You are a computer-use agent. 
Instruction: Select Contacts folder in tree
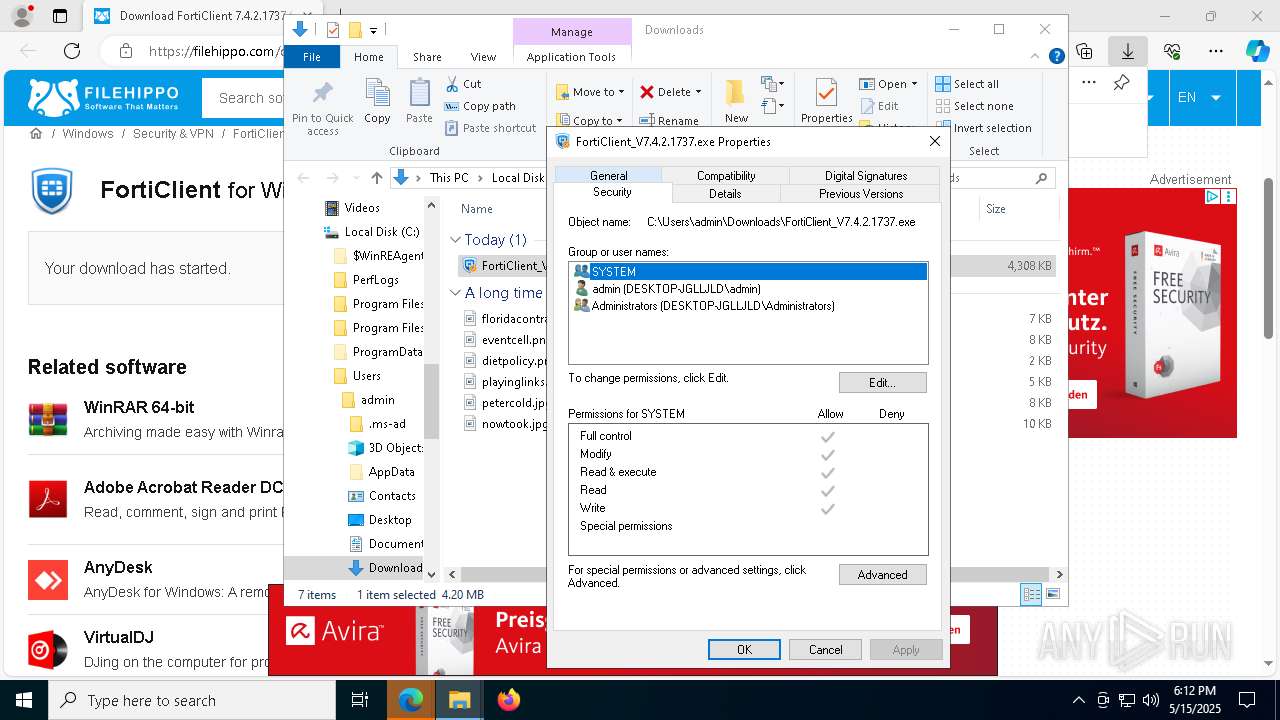(382, 496)
